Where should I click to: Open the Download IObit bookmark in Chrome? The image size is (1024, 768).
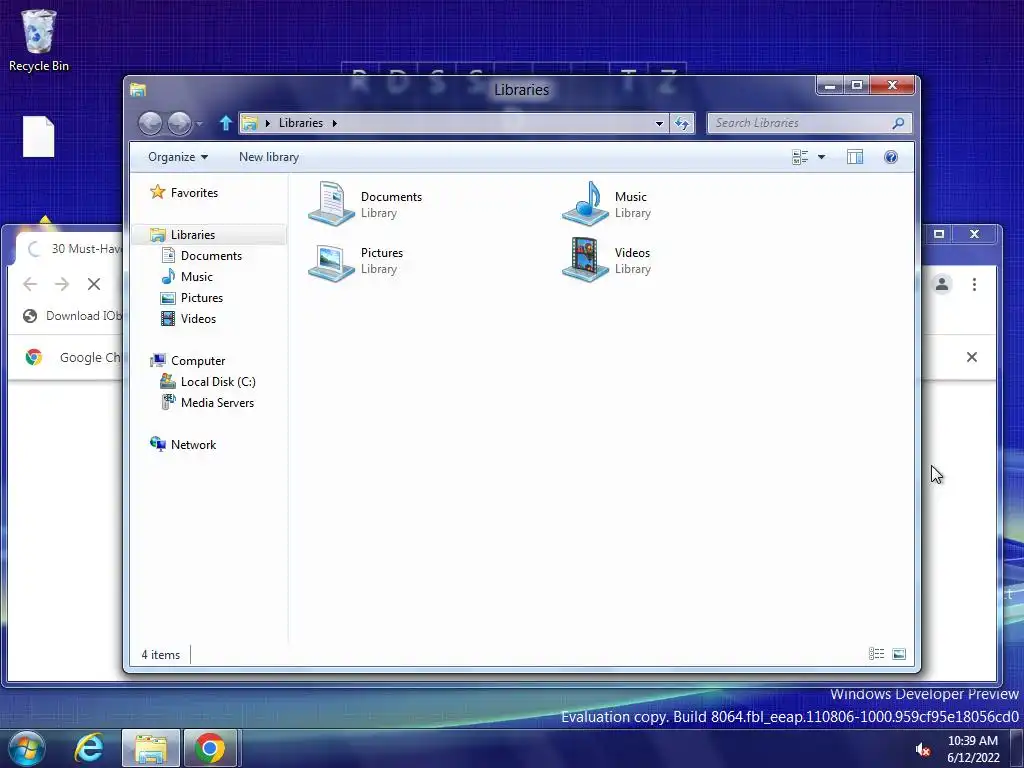click(x=72, y=316)
